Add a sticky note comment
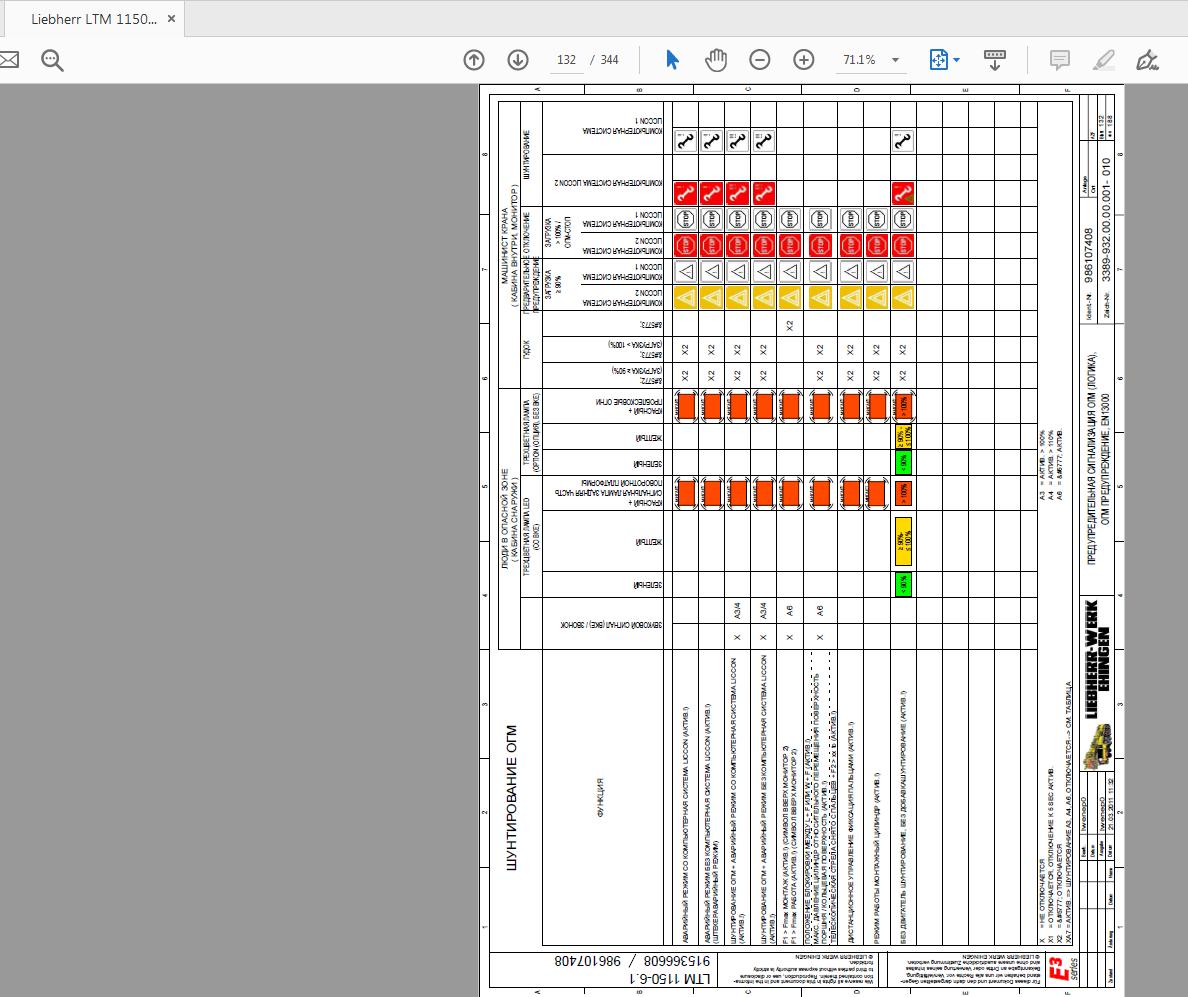 coord(1060,60)
